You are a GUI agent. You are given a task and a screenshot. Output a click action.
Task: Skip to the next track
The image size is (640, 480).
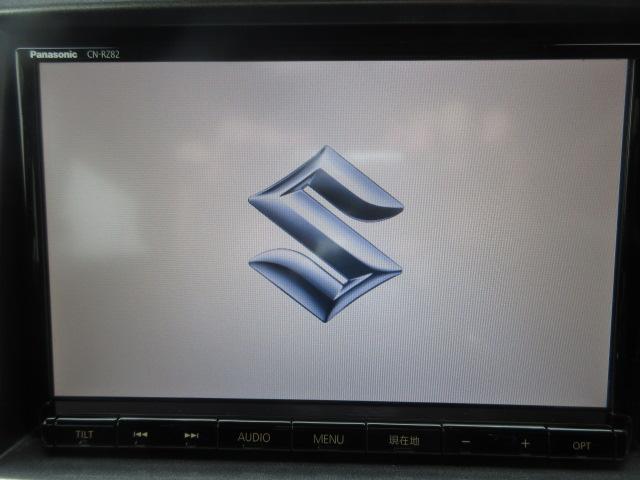click(x=191, y=436)
